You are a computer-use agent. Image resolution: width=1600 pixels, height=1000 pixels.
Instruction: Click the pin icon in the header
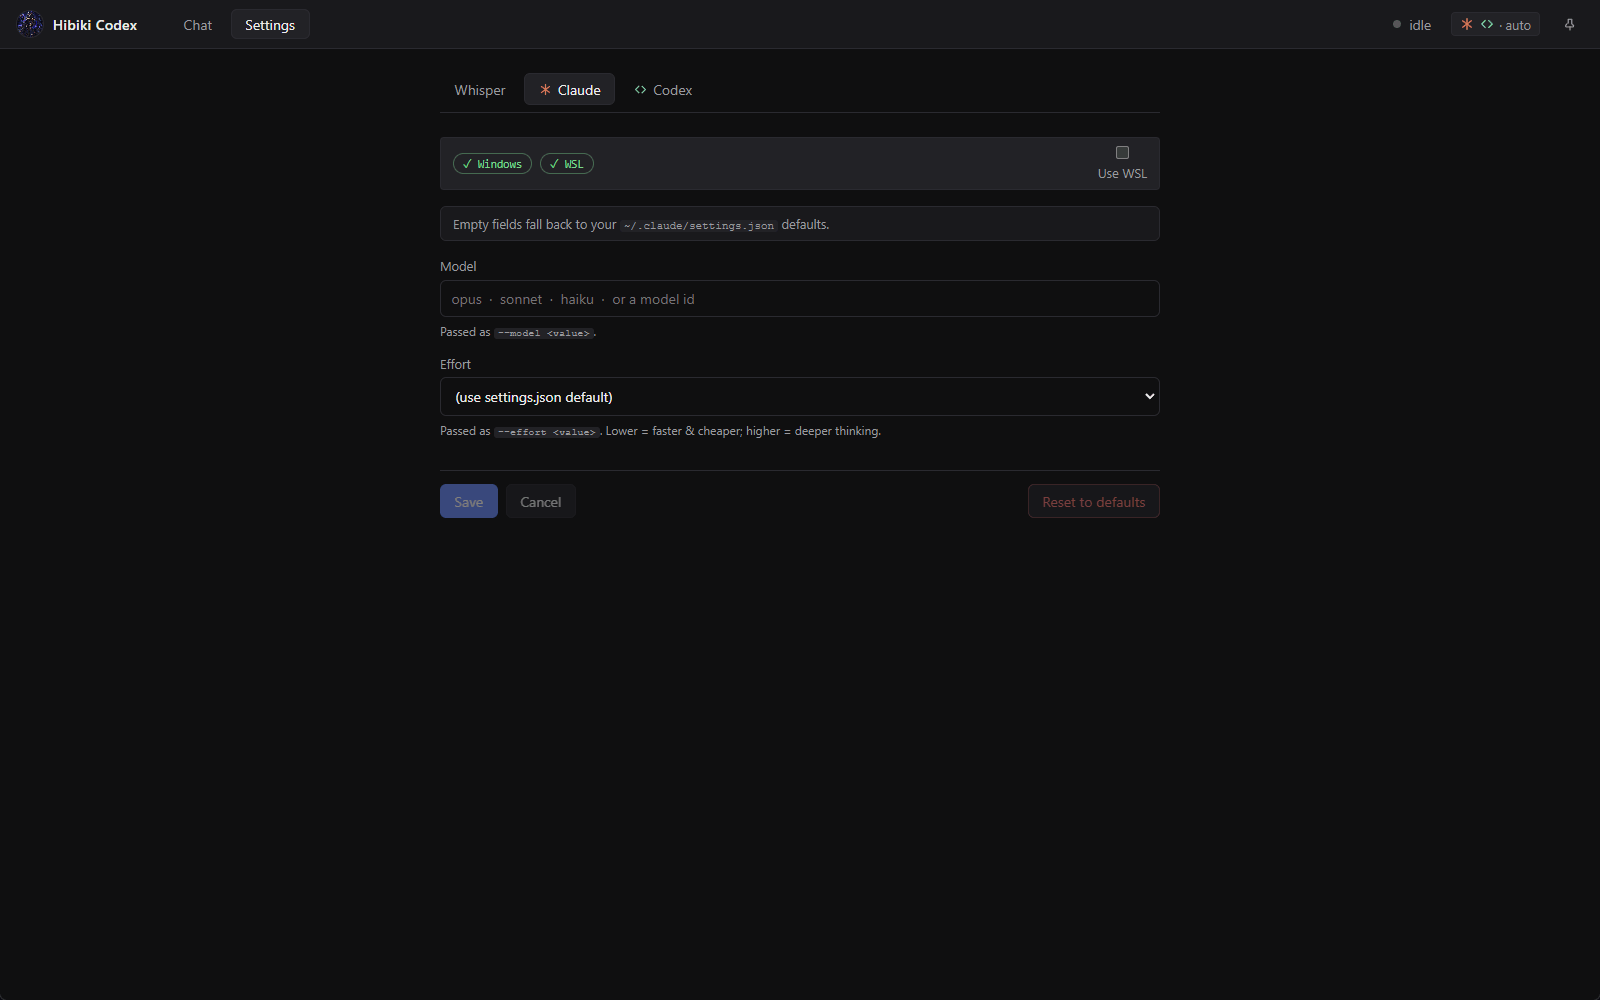click(x=1569, y=25)
